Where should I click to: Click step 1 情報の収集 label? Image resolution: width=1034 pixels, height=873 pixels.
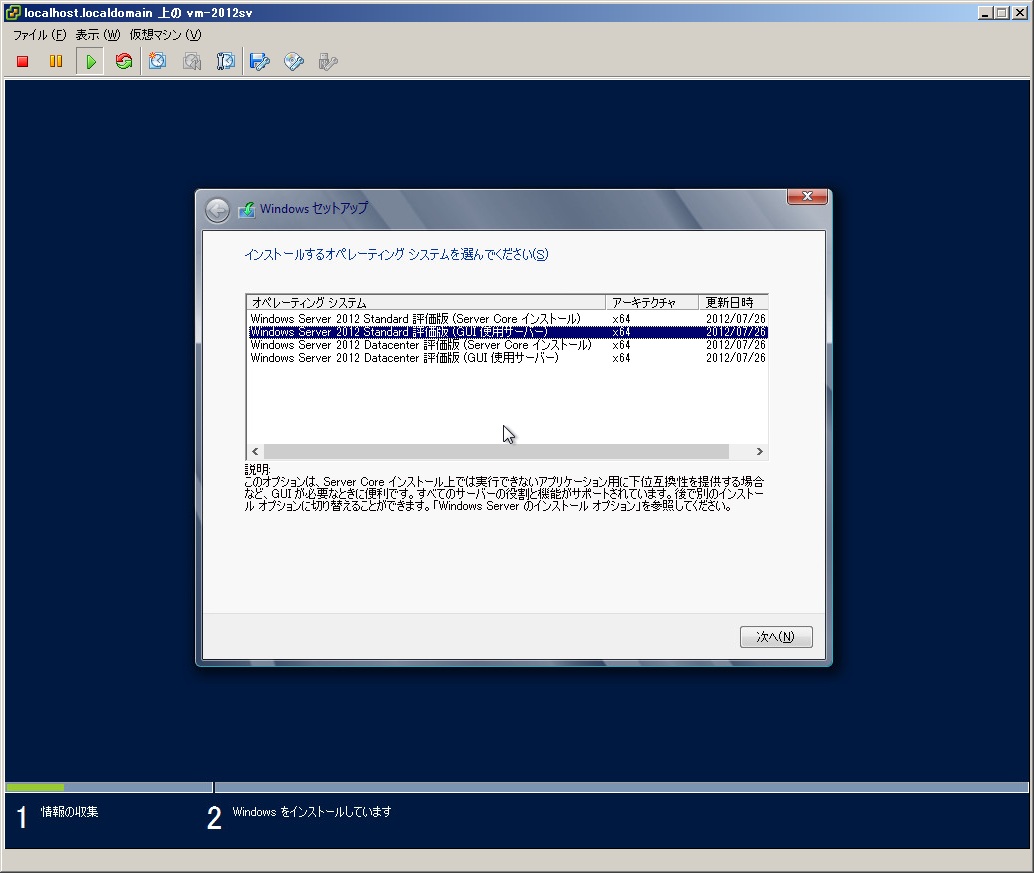[69, 812]
